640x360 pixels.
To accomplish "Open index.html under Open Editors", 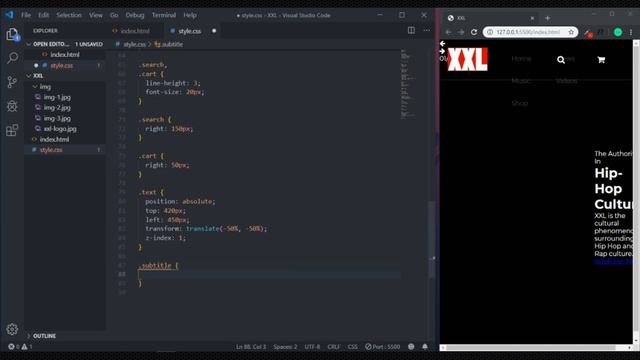I will (64, 55).
